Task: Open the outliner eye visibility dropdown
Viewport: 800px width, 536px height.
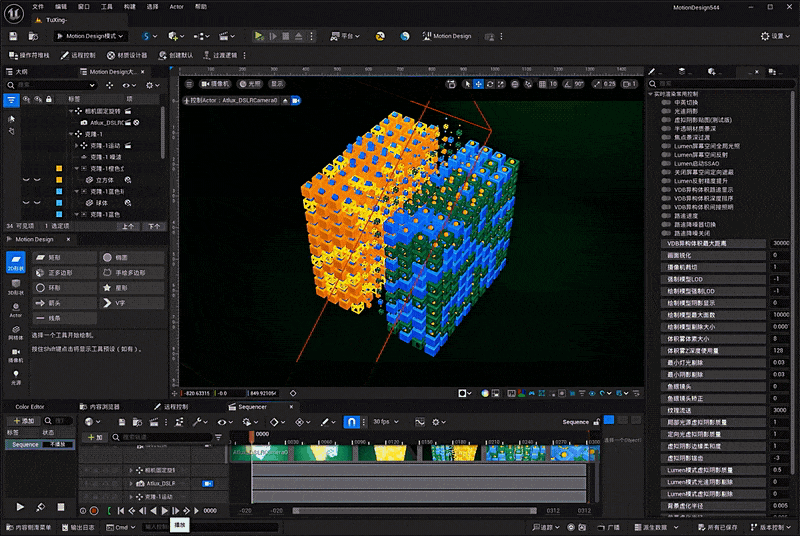Action: pos(129,86)
